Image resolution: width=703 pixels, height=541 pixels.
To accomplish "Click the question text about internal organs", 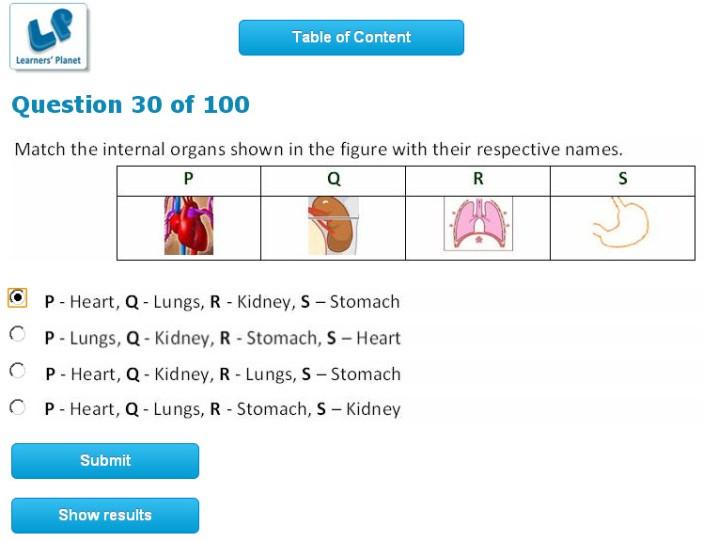I will (318, 150).
